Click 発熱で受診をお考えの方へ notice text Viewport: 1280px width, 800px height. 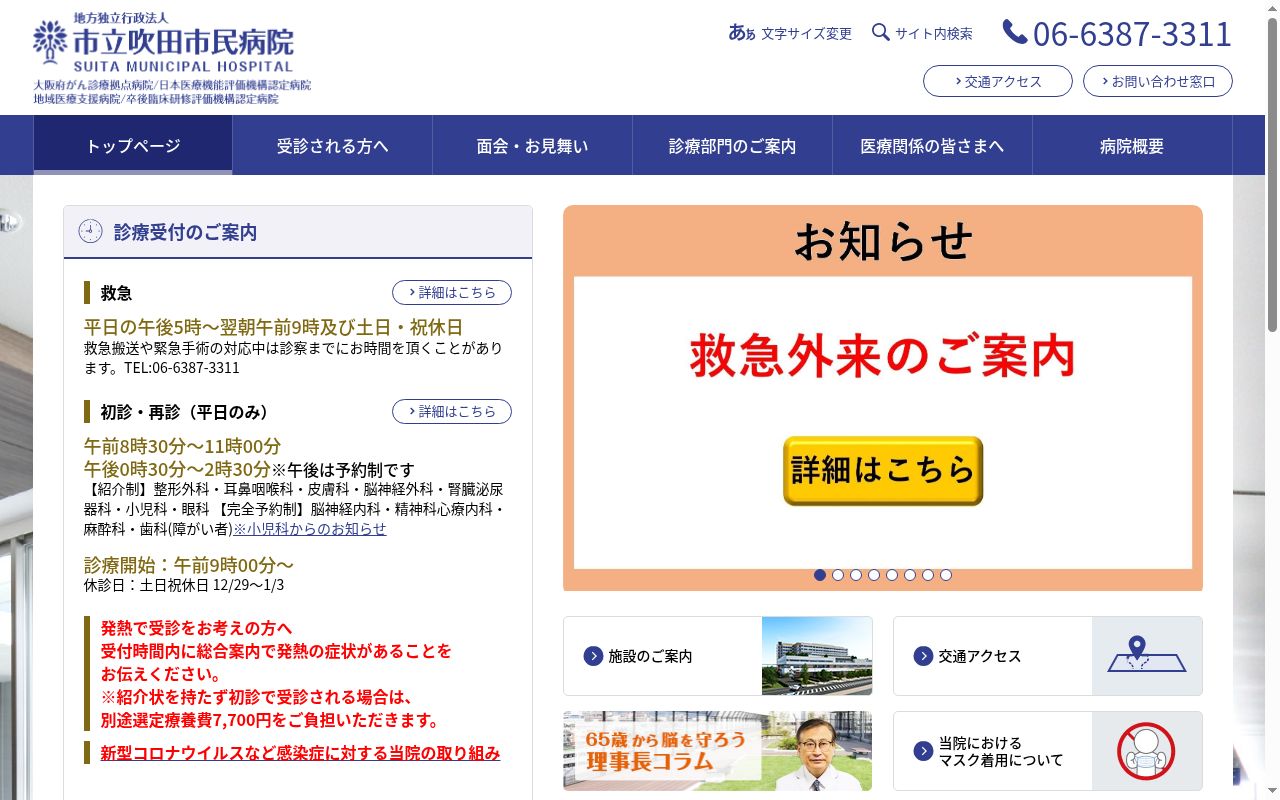point(196,628)
